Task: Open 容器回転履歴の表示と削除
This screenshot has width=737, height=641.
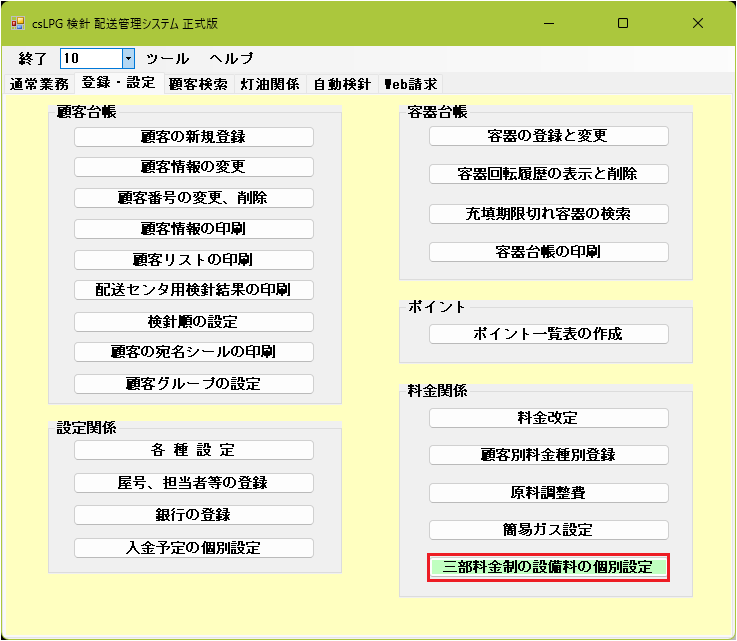Action: pos(549,174)
